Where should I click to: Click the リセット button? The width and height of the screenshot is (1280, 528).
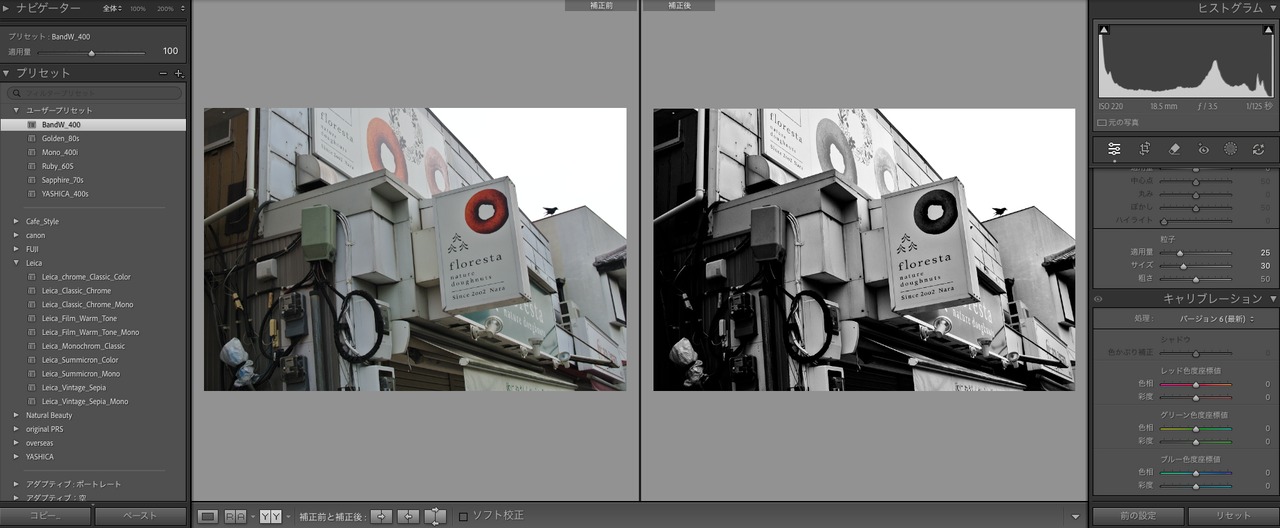point(1232,516)
